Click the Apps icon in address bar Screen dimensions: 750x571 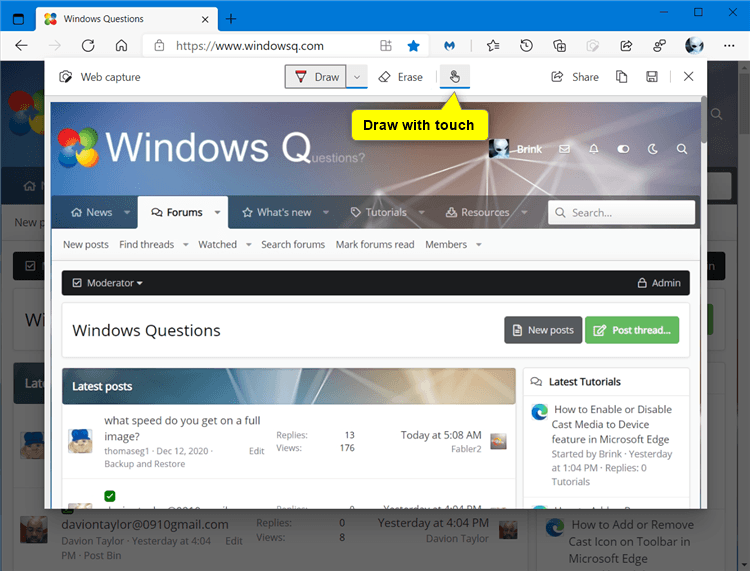coord(386,46)
